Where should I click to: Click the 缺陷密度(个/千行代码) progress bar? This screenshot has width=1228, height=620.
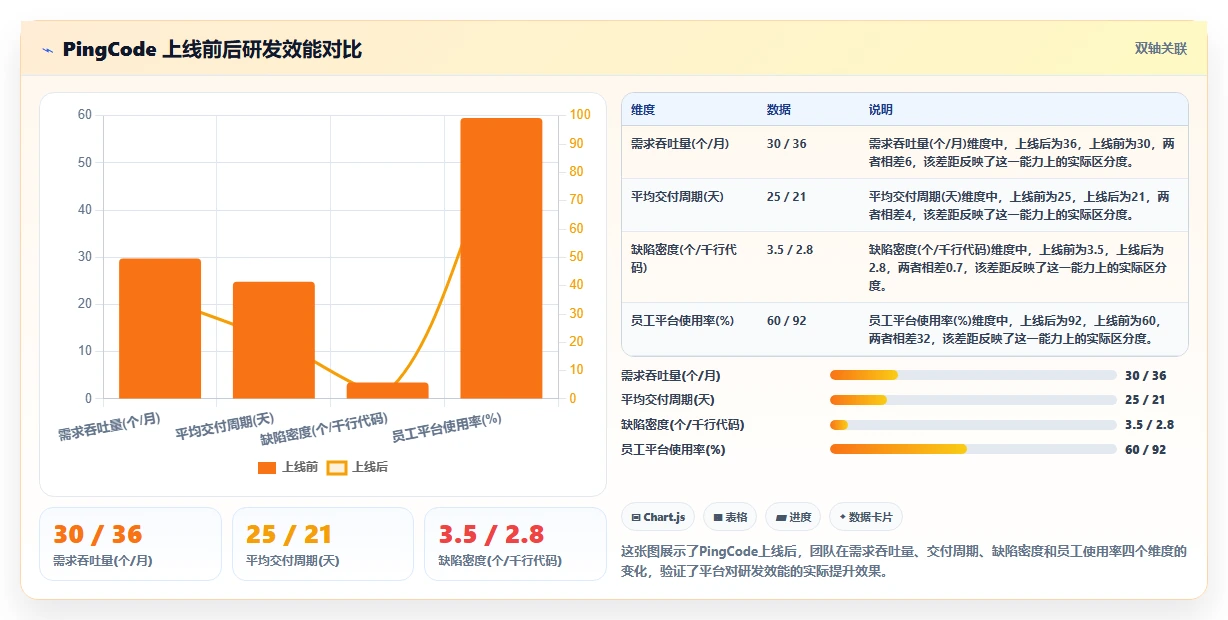[x=973, y=425]
